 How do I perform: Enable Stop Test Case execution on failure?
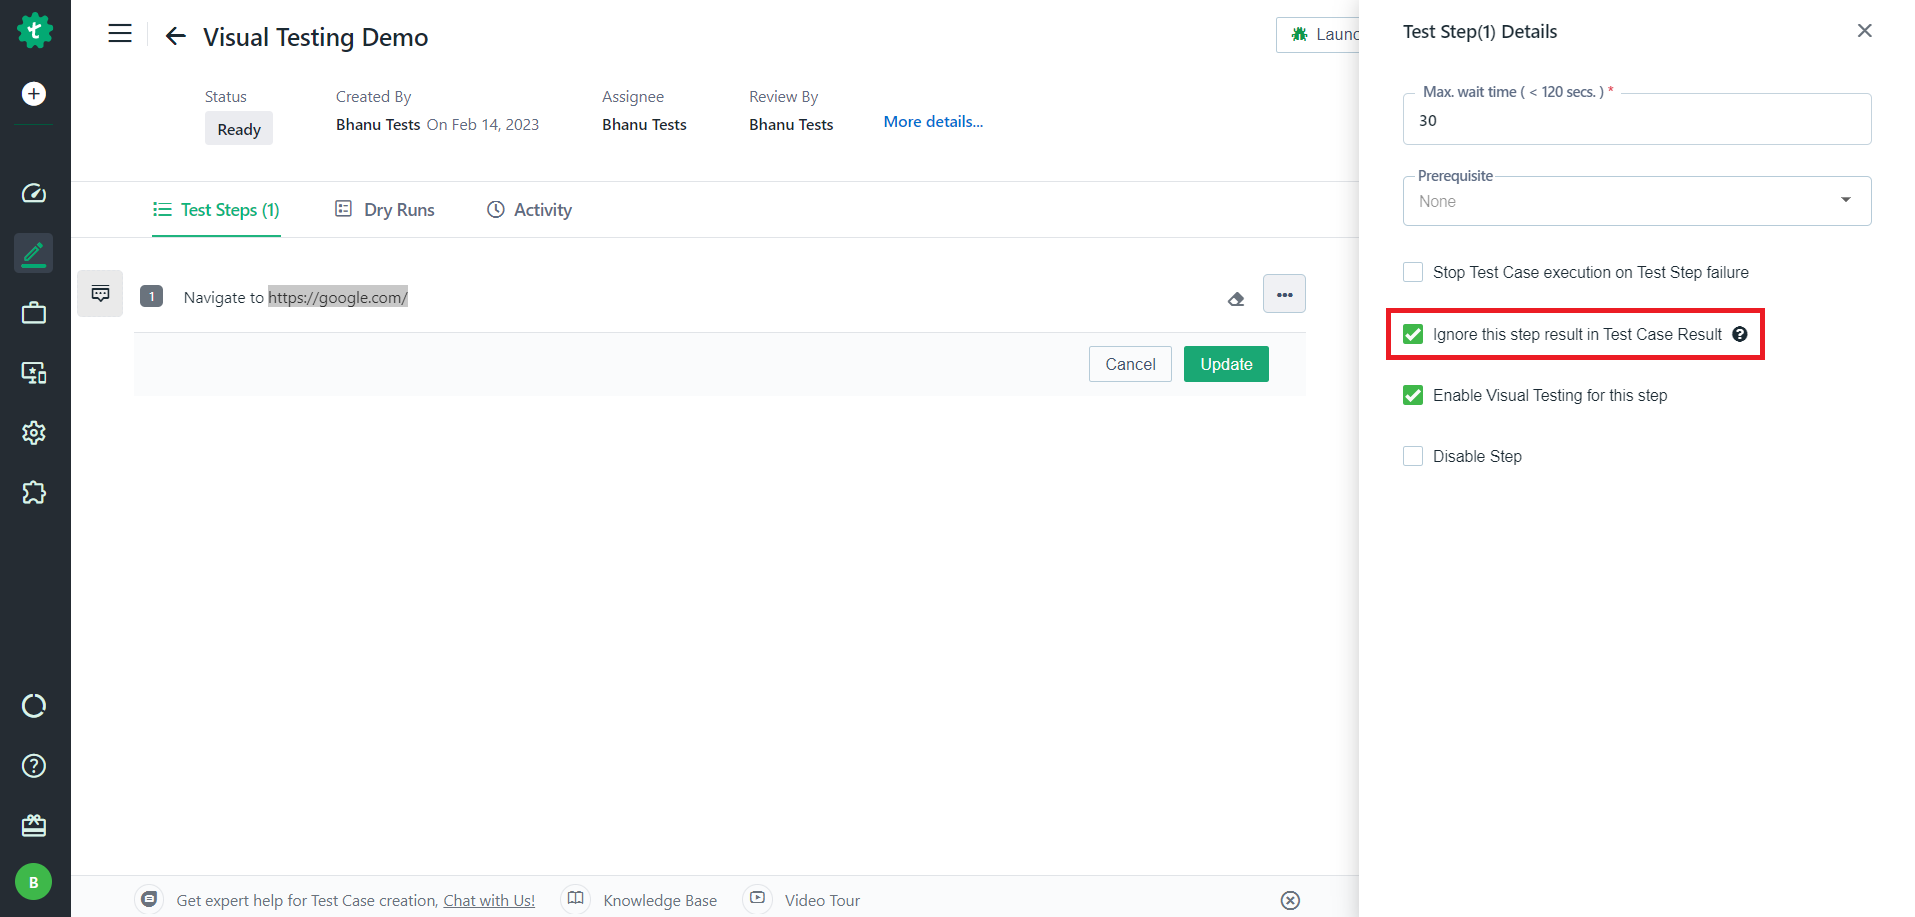click(1413, 272)
